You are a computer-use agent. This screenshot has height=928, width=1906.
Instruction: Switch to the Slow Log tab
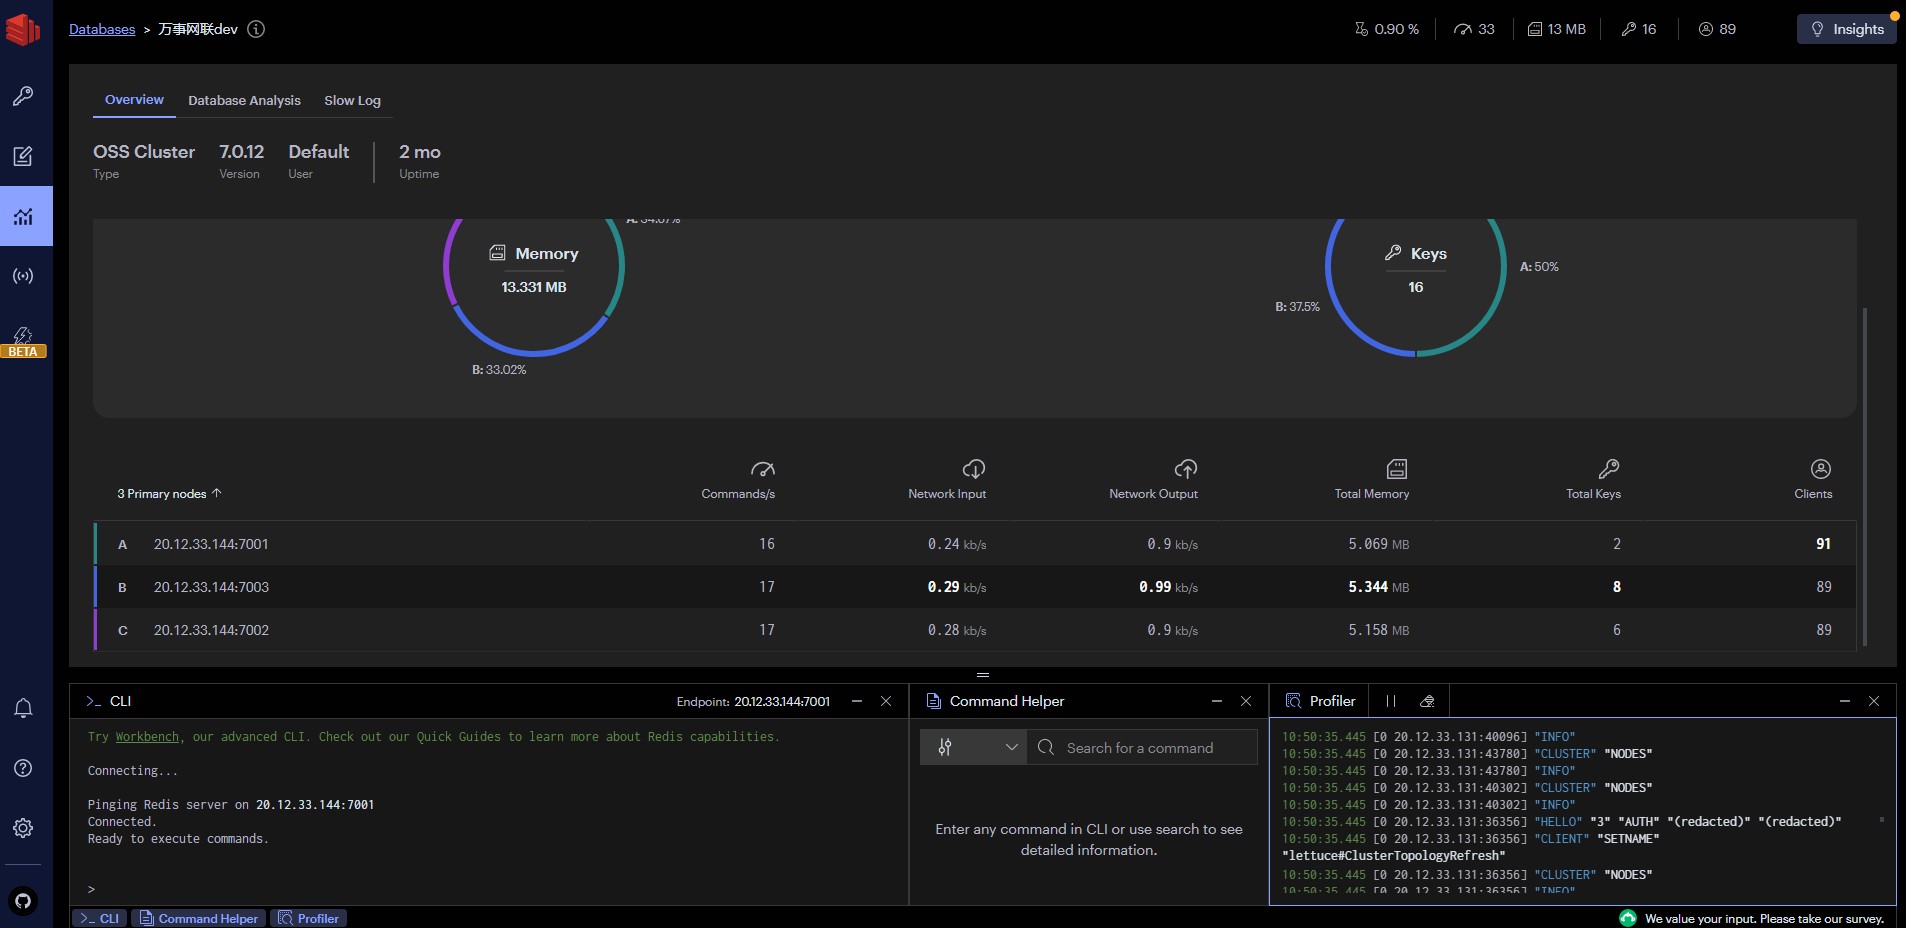coord(352,100)
